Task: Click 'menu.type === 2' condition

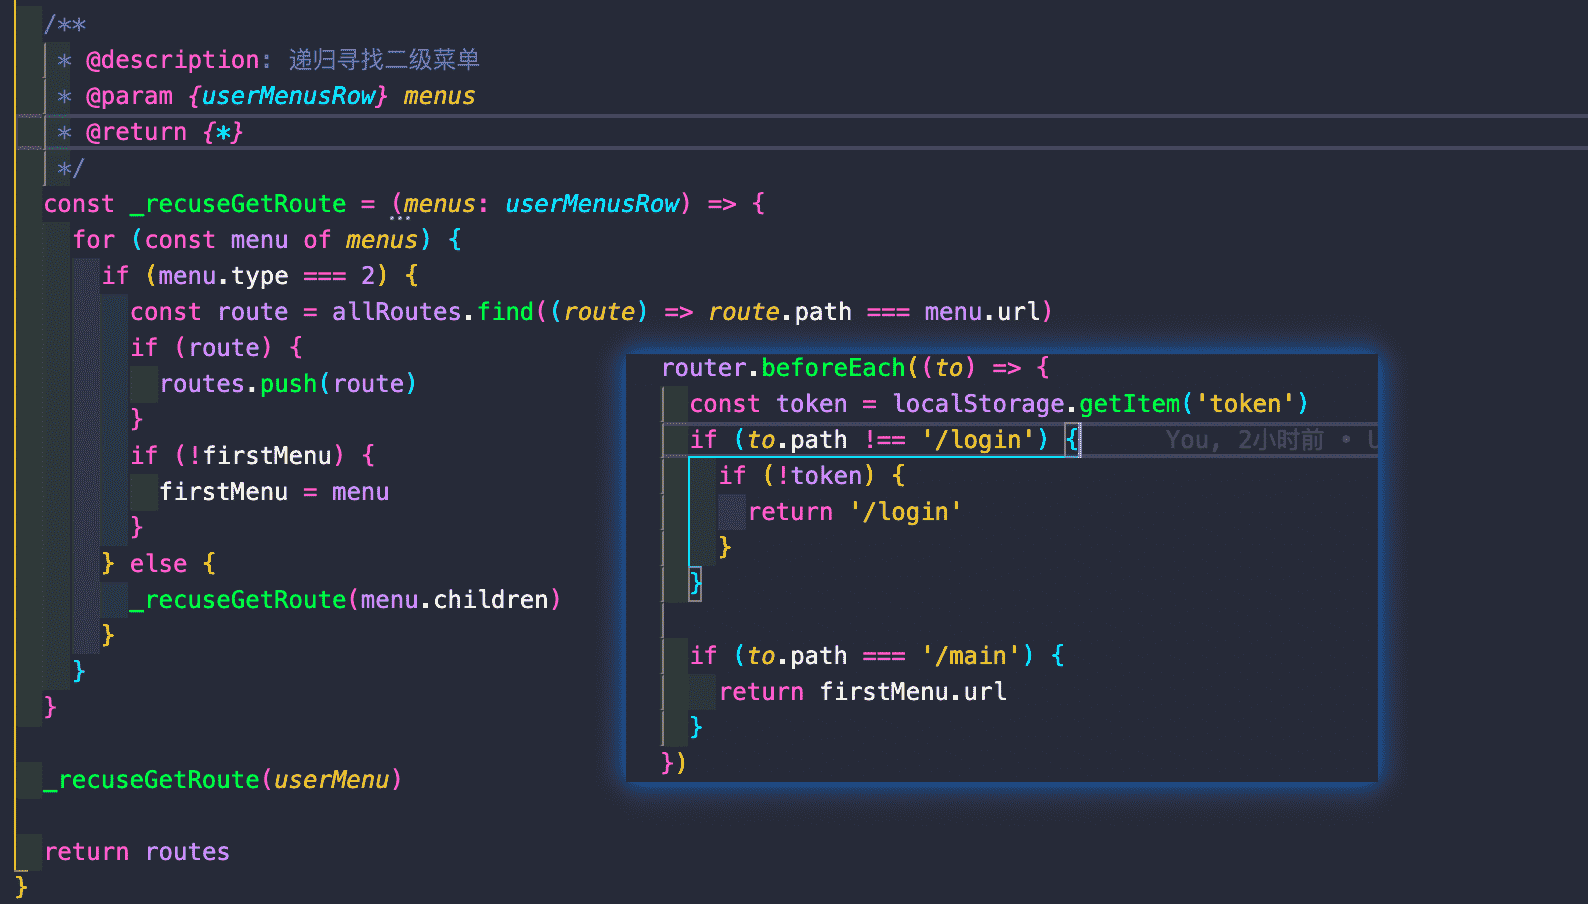Action: (x=266, y=276)
